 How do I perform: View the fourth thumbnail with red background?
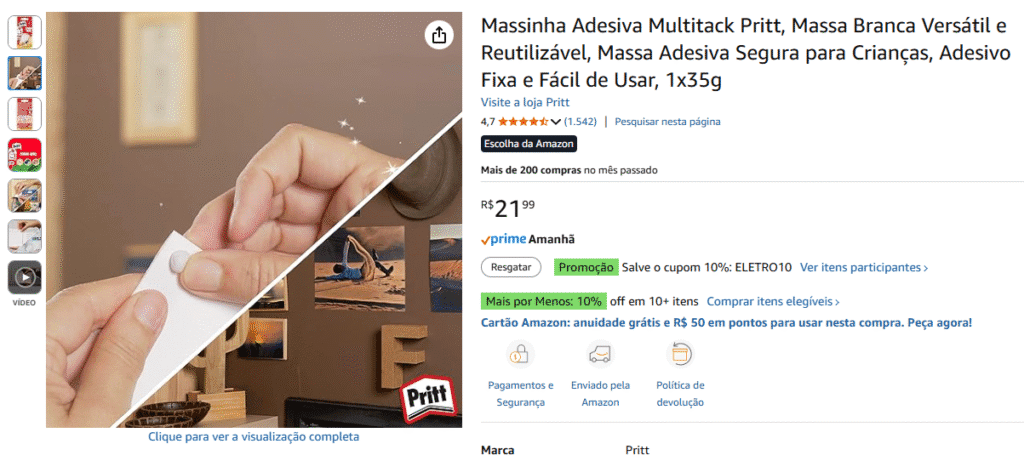point(25,155)
